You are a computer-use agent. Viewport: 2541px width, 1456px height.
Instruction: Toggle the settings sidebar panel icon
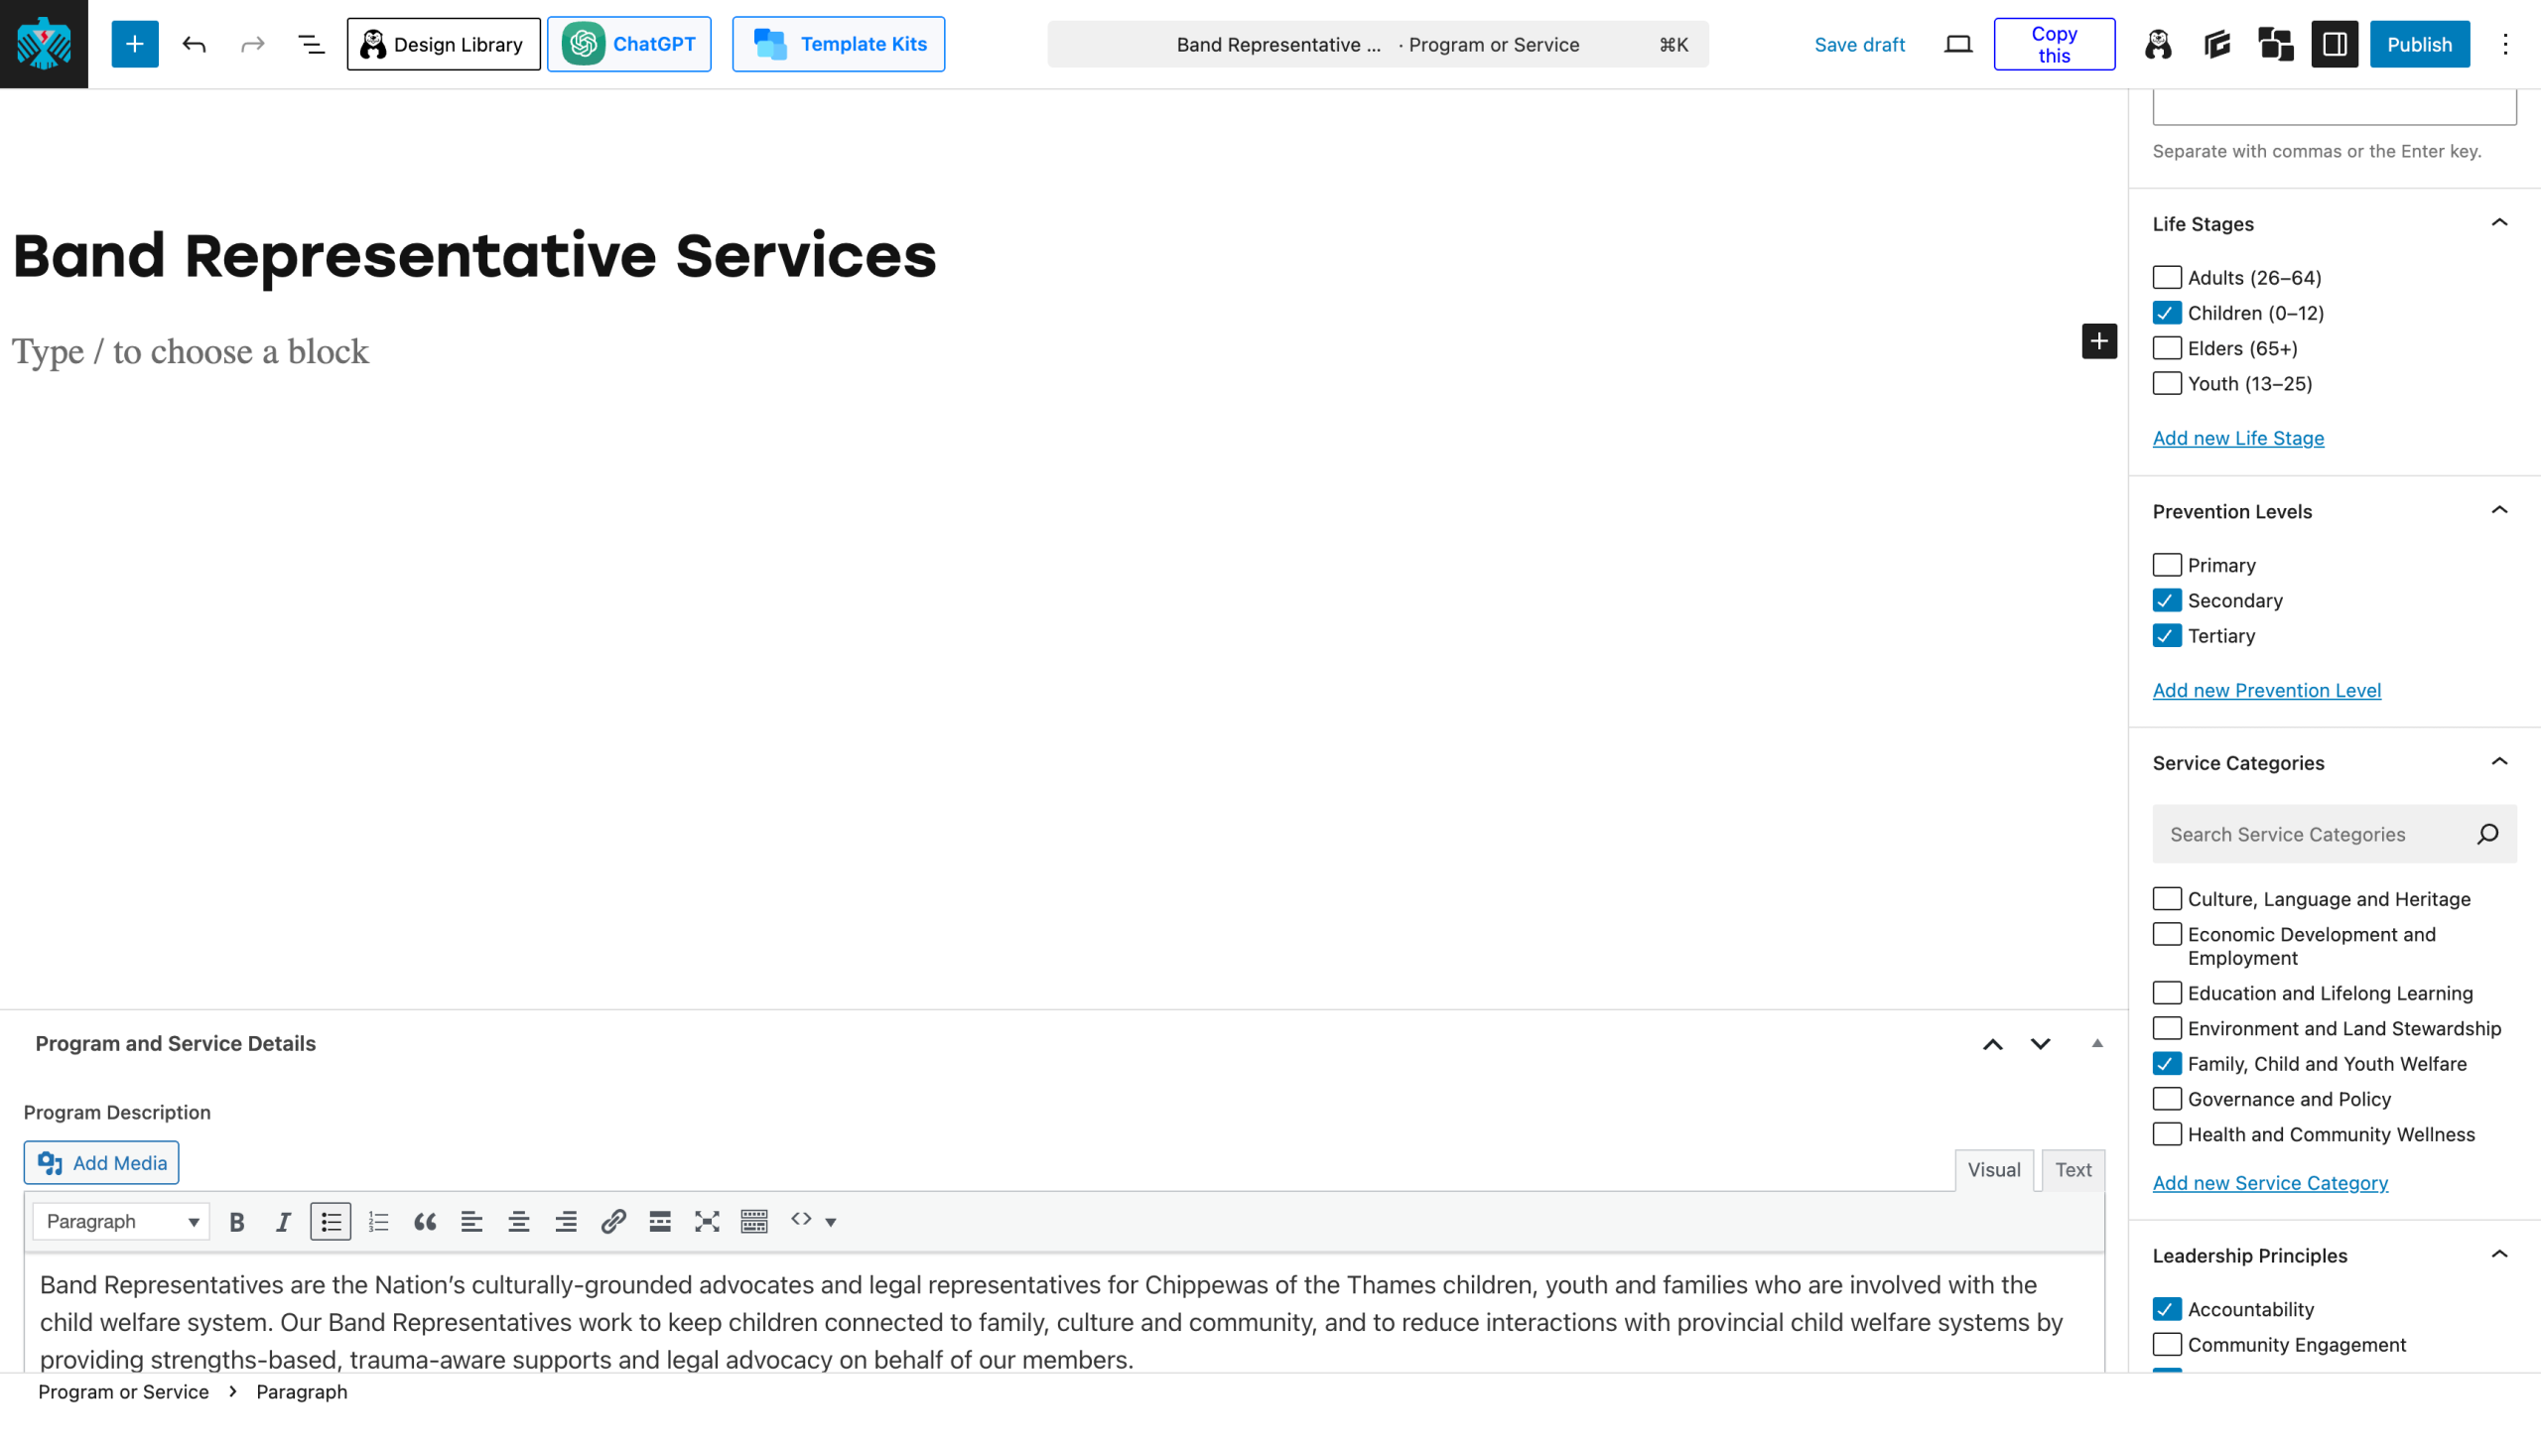[x=2334, y=44]
